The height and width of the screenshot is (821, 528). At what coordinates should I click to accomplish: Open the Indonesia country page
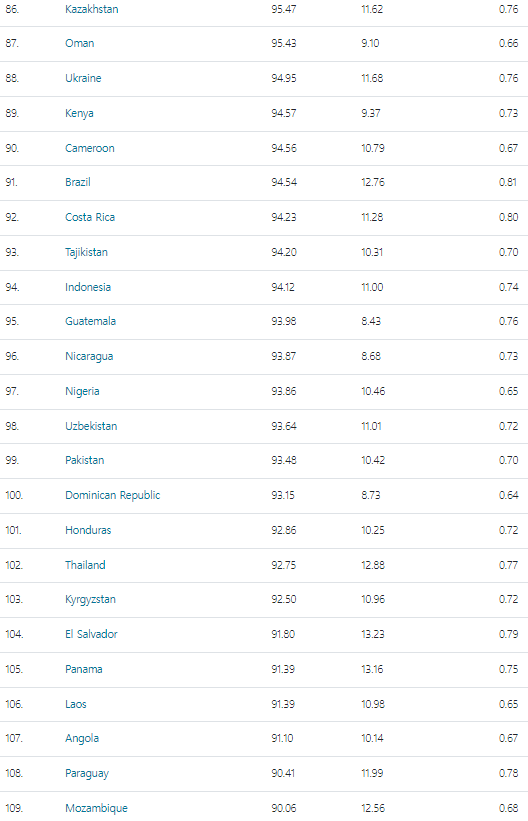click(x=88, y=287)
